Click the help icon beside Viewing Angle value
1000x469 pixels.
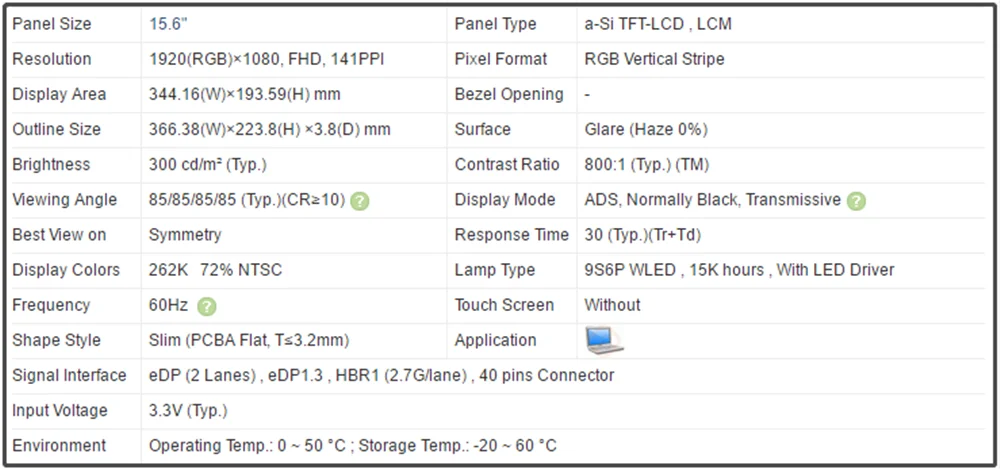tap(360, 201)
